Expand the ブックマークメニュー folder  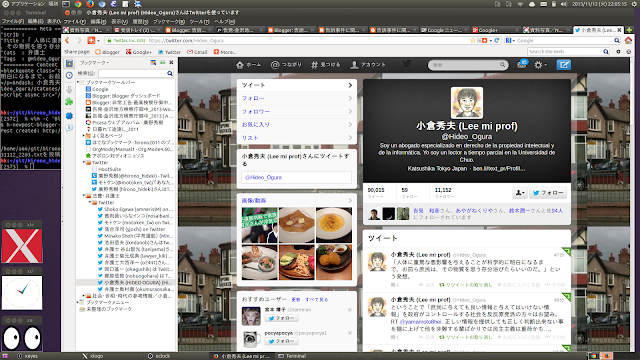78,302
